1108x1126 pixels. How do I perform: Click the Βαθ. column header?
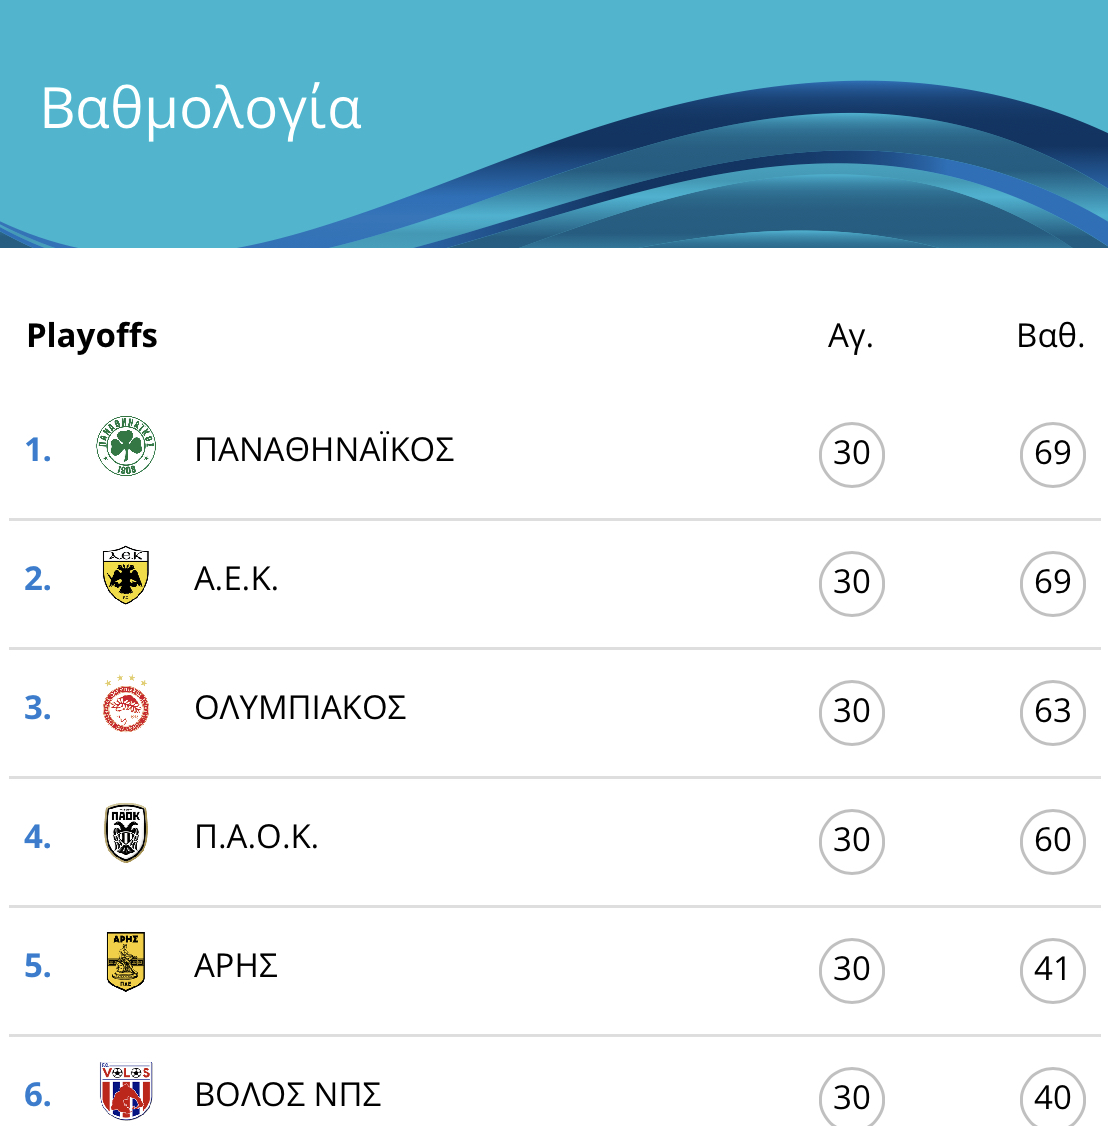(1051, 336)
